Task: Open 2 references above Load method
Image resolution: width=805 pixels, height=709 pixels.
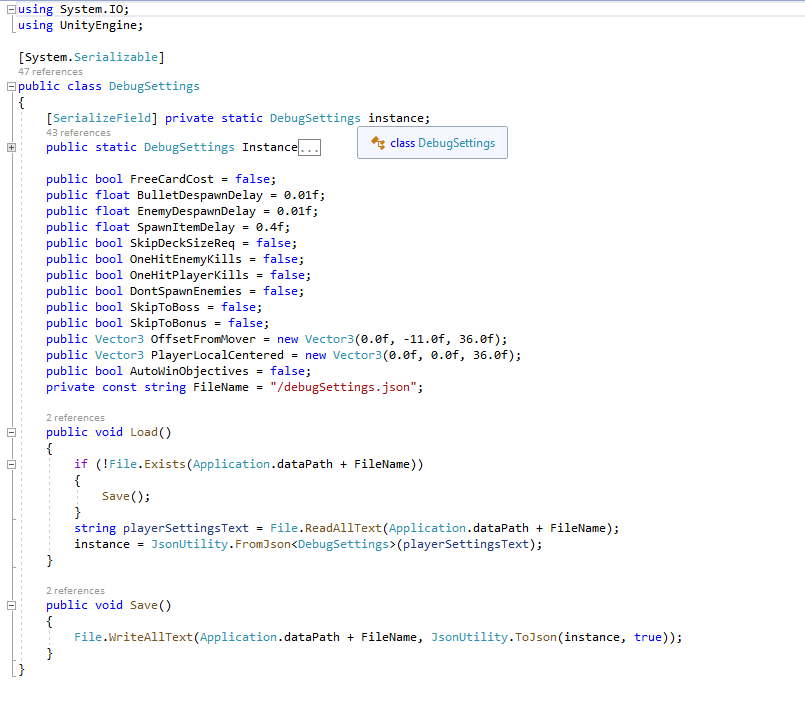Action: click(75, 417)
